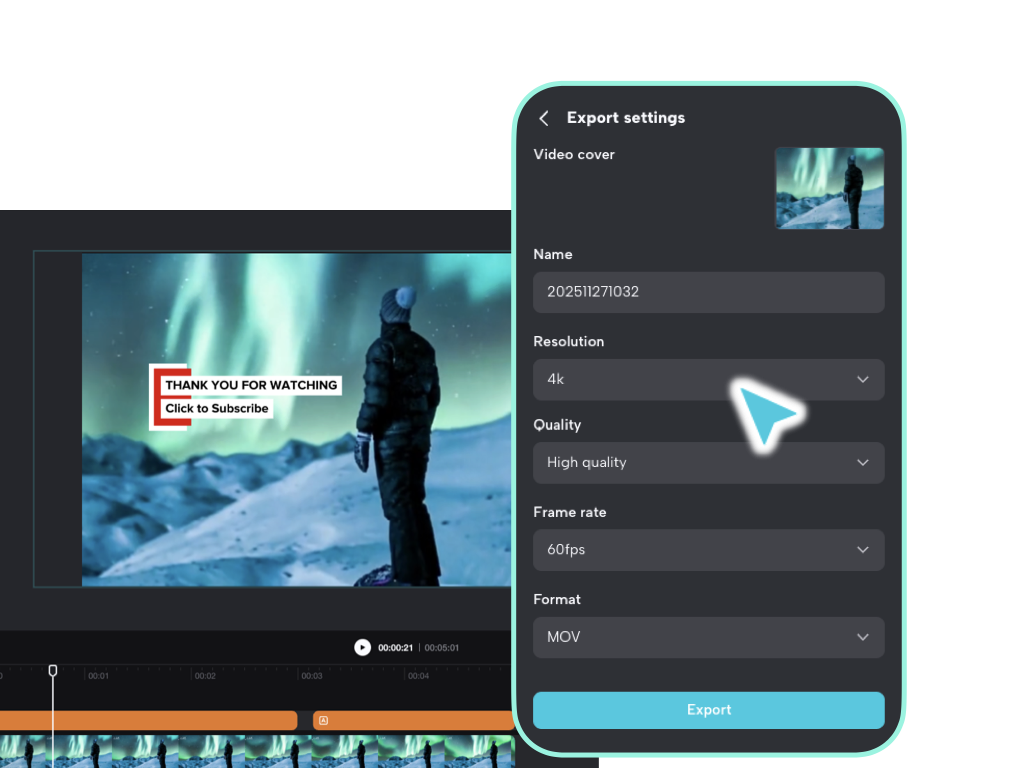Image resolution: width=1024 pixels, height=768 pixels.
Task: Select the first orange subtitle clip
Action: [150, 720]
